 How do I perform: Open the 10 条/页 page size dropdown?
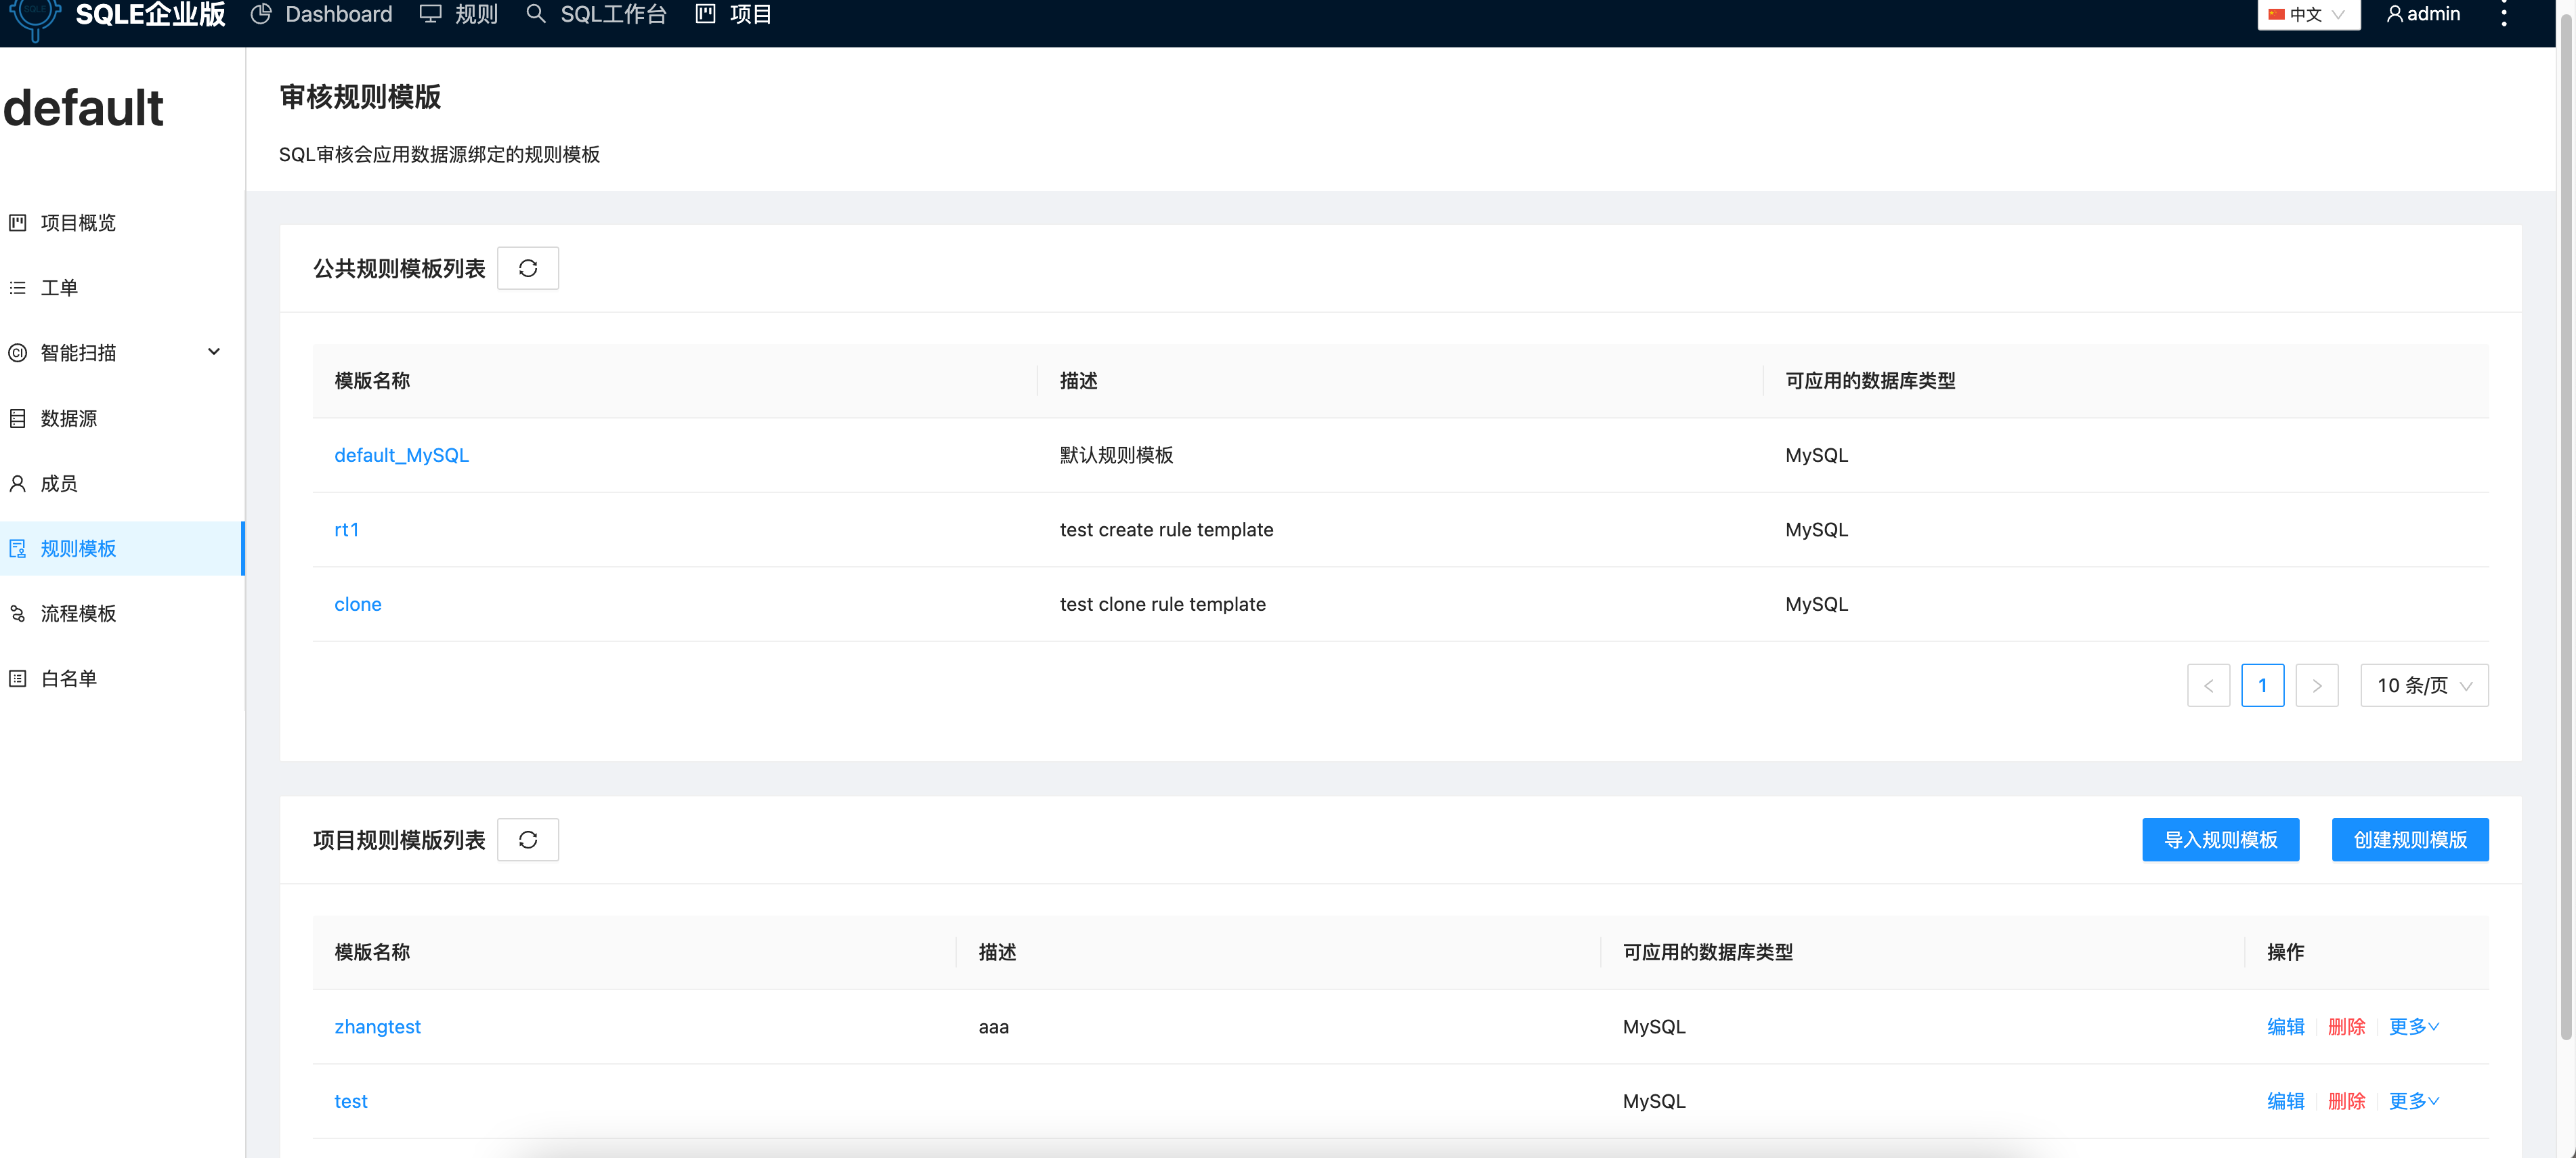point(2424,685)
